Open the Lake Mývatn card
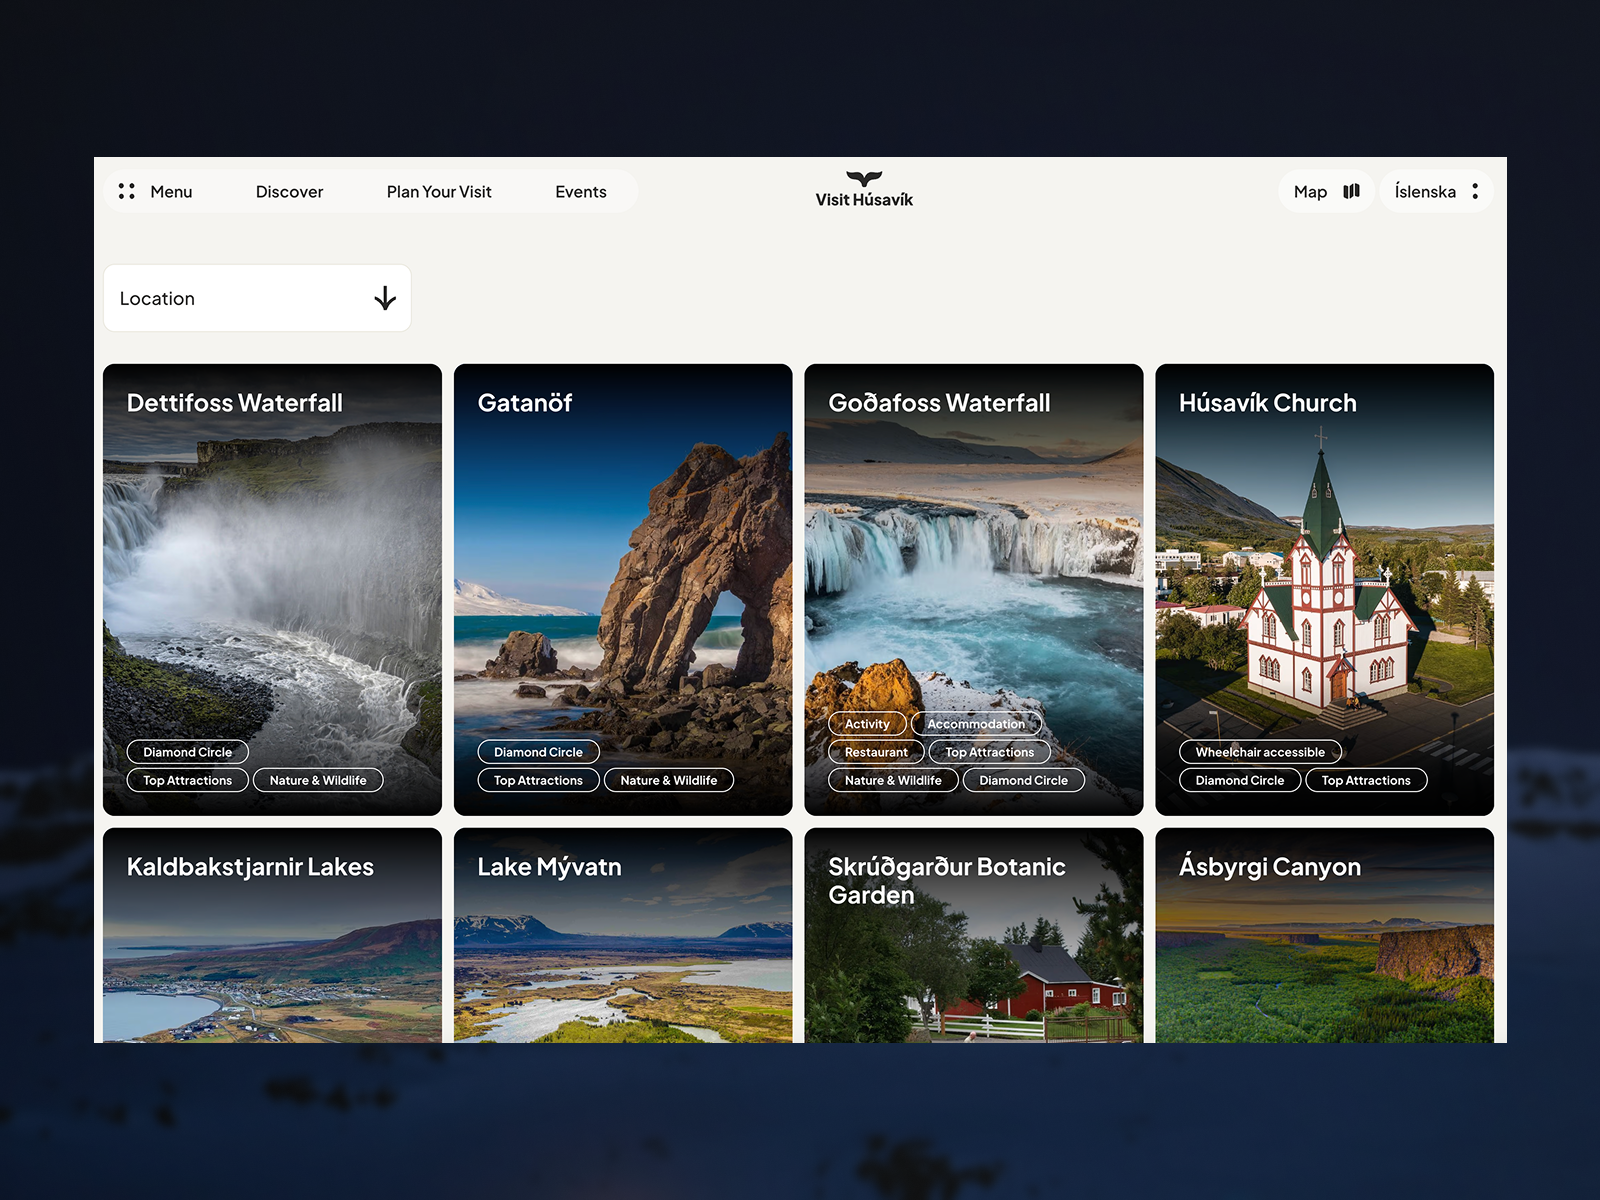Viewport: 1600px width, 1200px height. (622, 950)
